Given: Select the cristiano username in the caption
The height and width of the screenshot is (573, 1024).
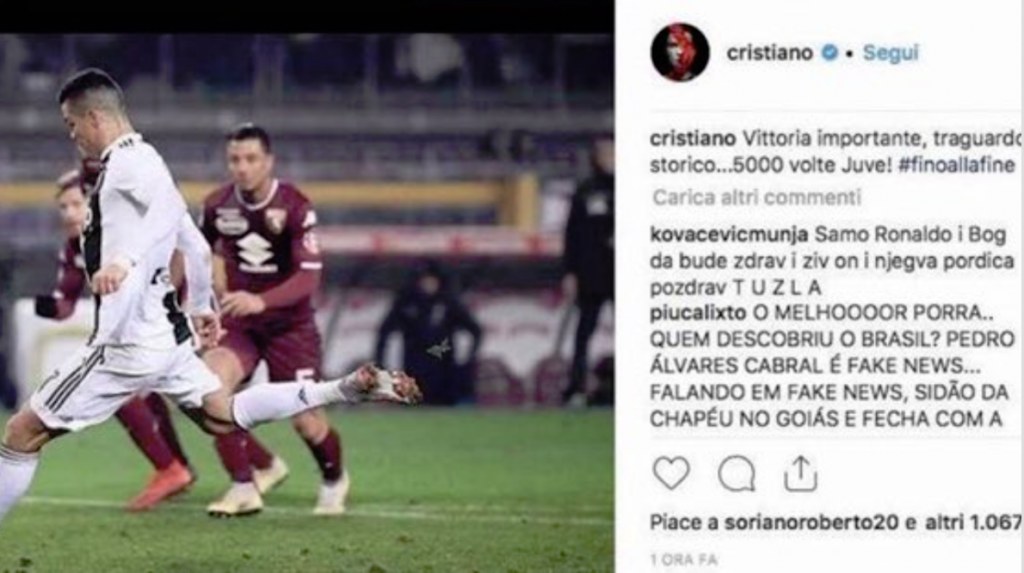Looking at the screenshot, I should (x=692, y=139).
